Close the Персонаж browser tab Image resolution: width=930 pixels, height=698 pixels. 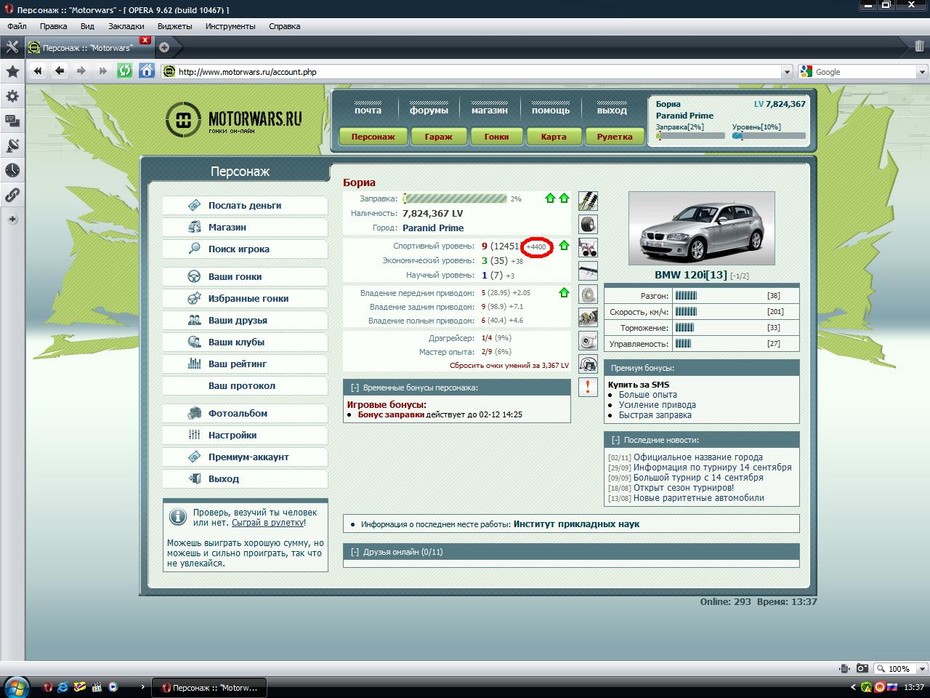click(145, 40)
